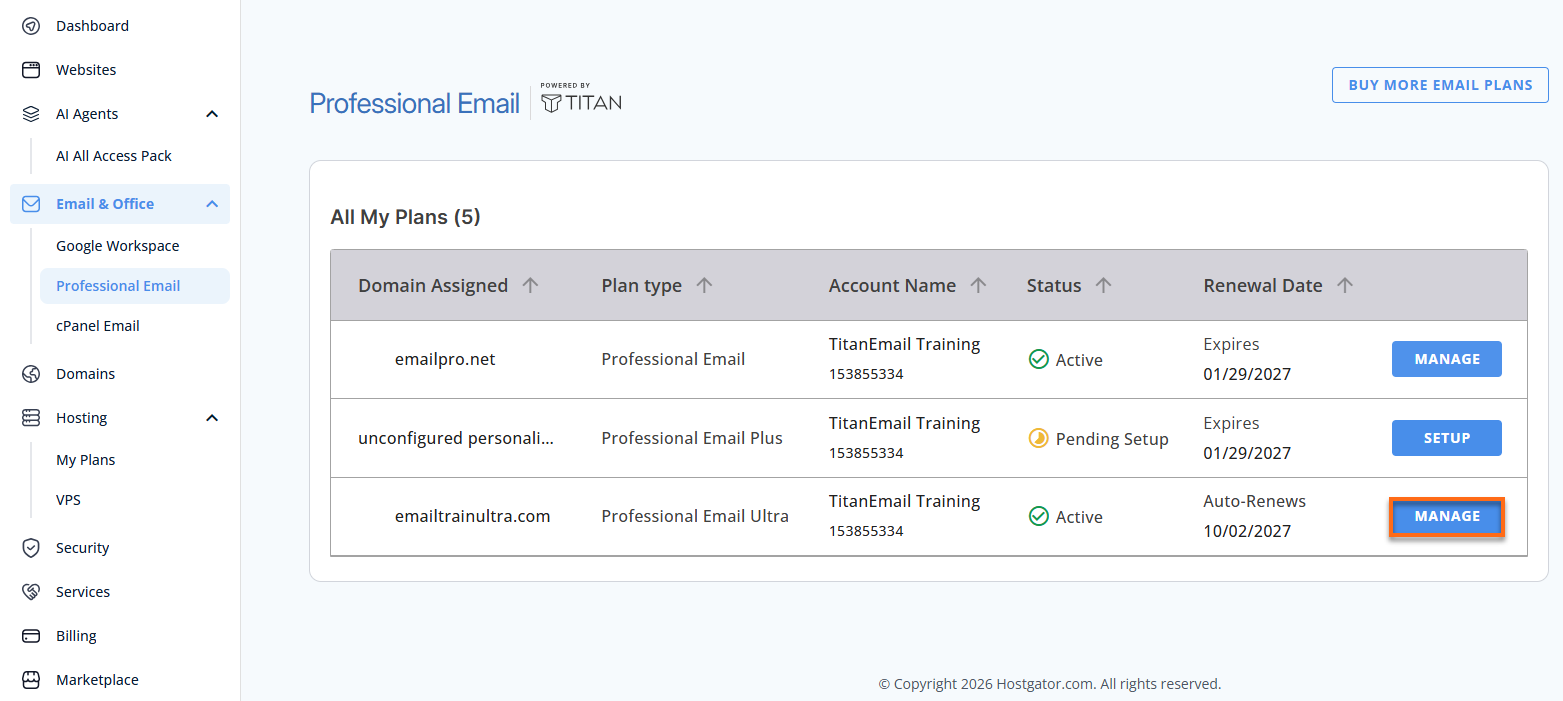The width and height of the screenshot is (1563, 701).
Task: Click the Titan logo in header
Action: (581, 100)
